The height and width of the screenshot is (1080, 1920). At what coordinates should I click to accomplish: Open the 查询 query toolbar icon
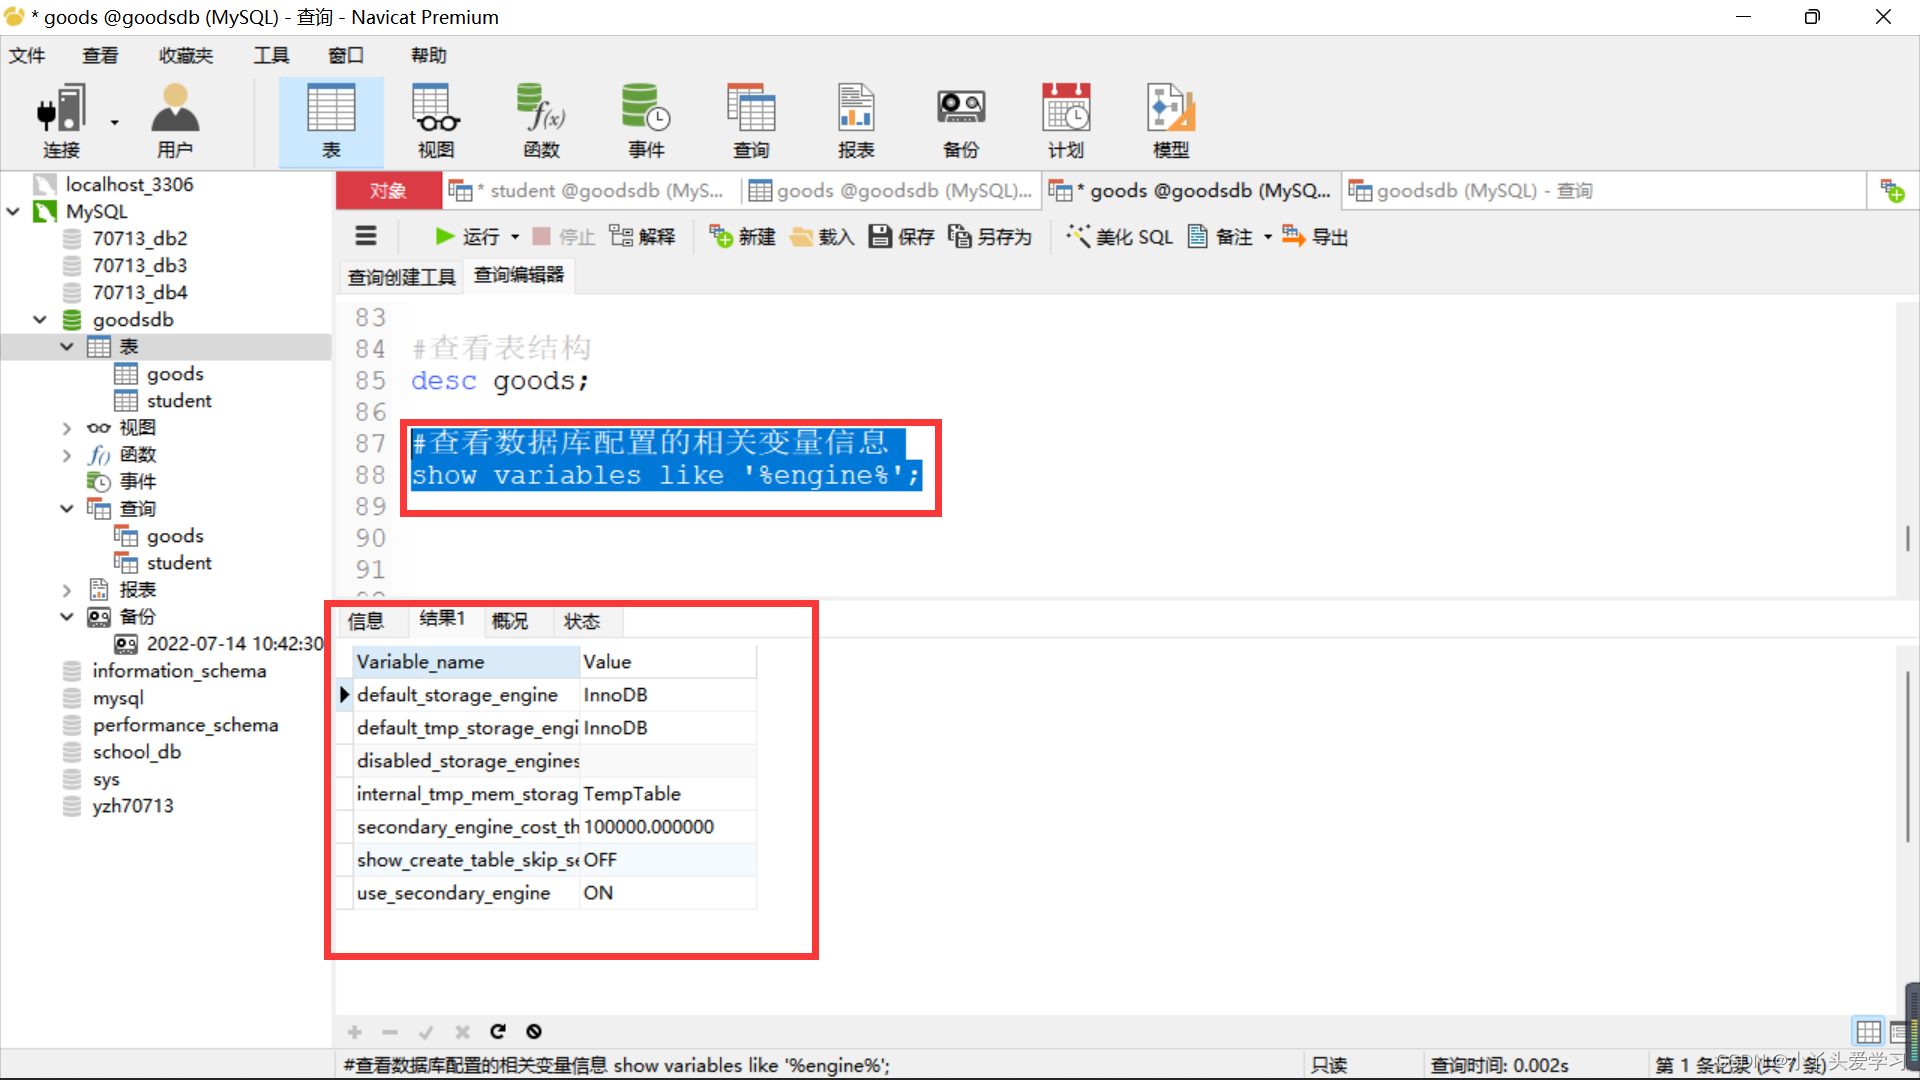tap(751, 121)
